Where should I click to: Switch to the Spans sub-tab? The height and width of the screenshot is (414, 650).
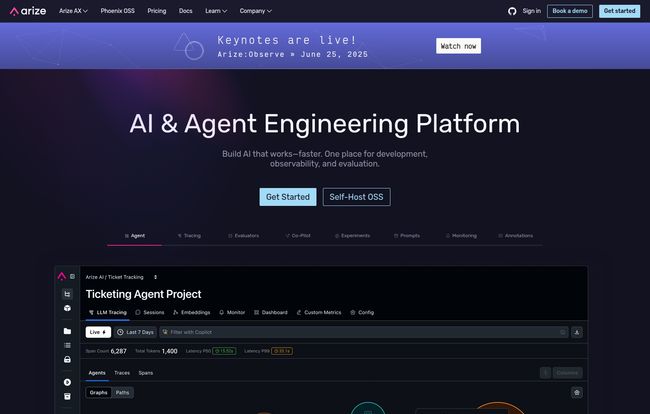tap(146, 373)
